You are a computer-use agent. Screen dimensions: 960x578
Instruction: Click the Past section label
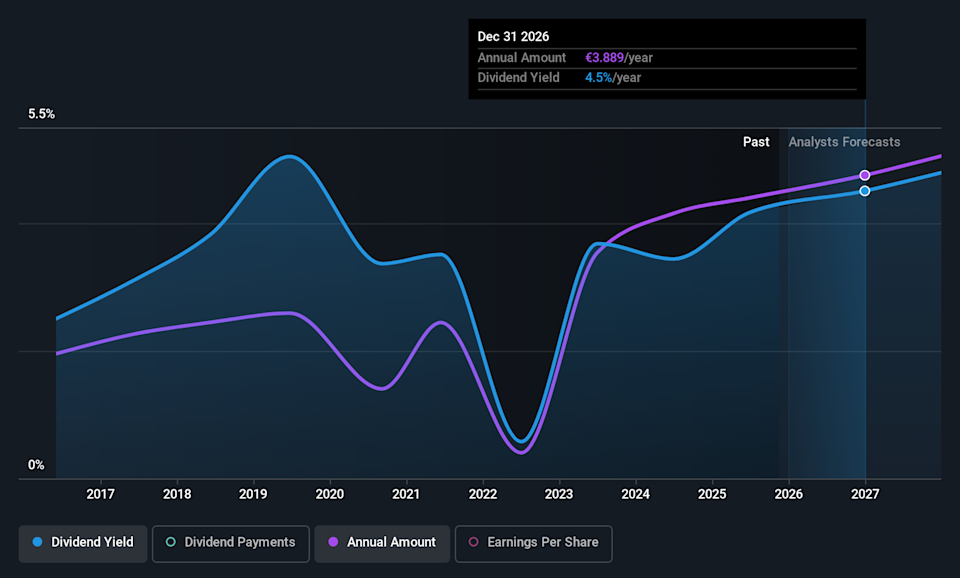tap(756, 142)
